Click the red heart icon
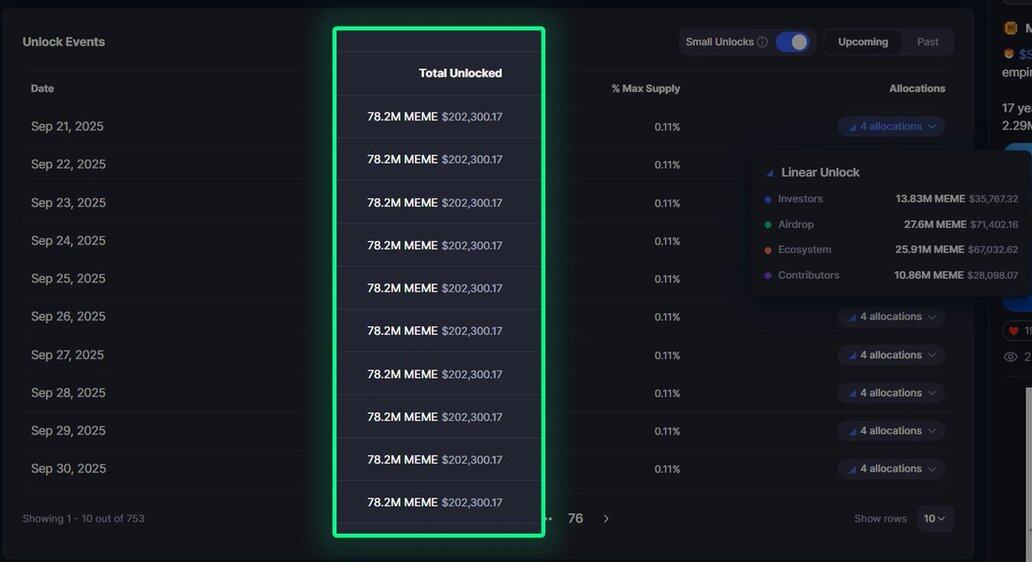The width and height of the screenshot is (1032, 562). tap(1014, 331)
